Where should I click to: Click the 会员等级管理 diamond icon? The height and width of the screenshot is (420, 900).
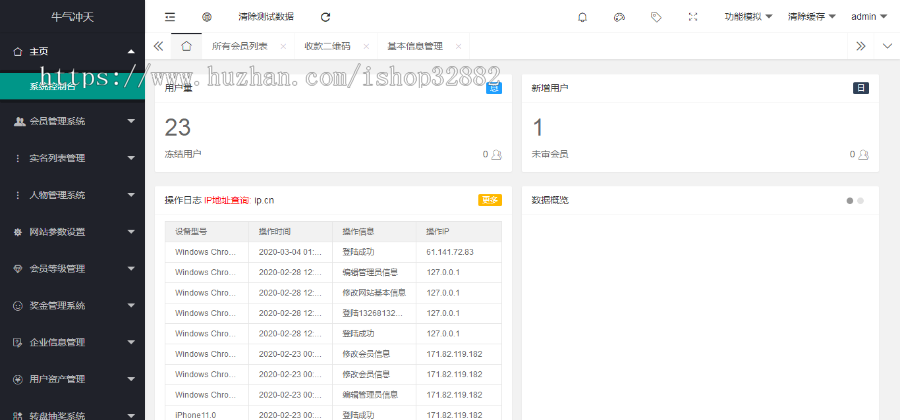pyautogui.click(x=18, y=269)
